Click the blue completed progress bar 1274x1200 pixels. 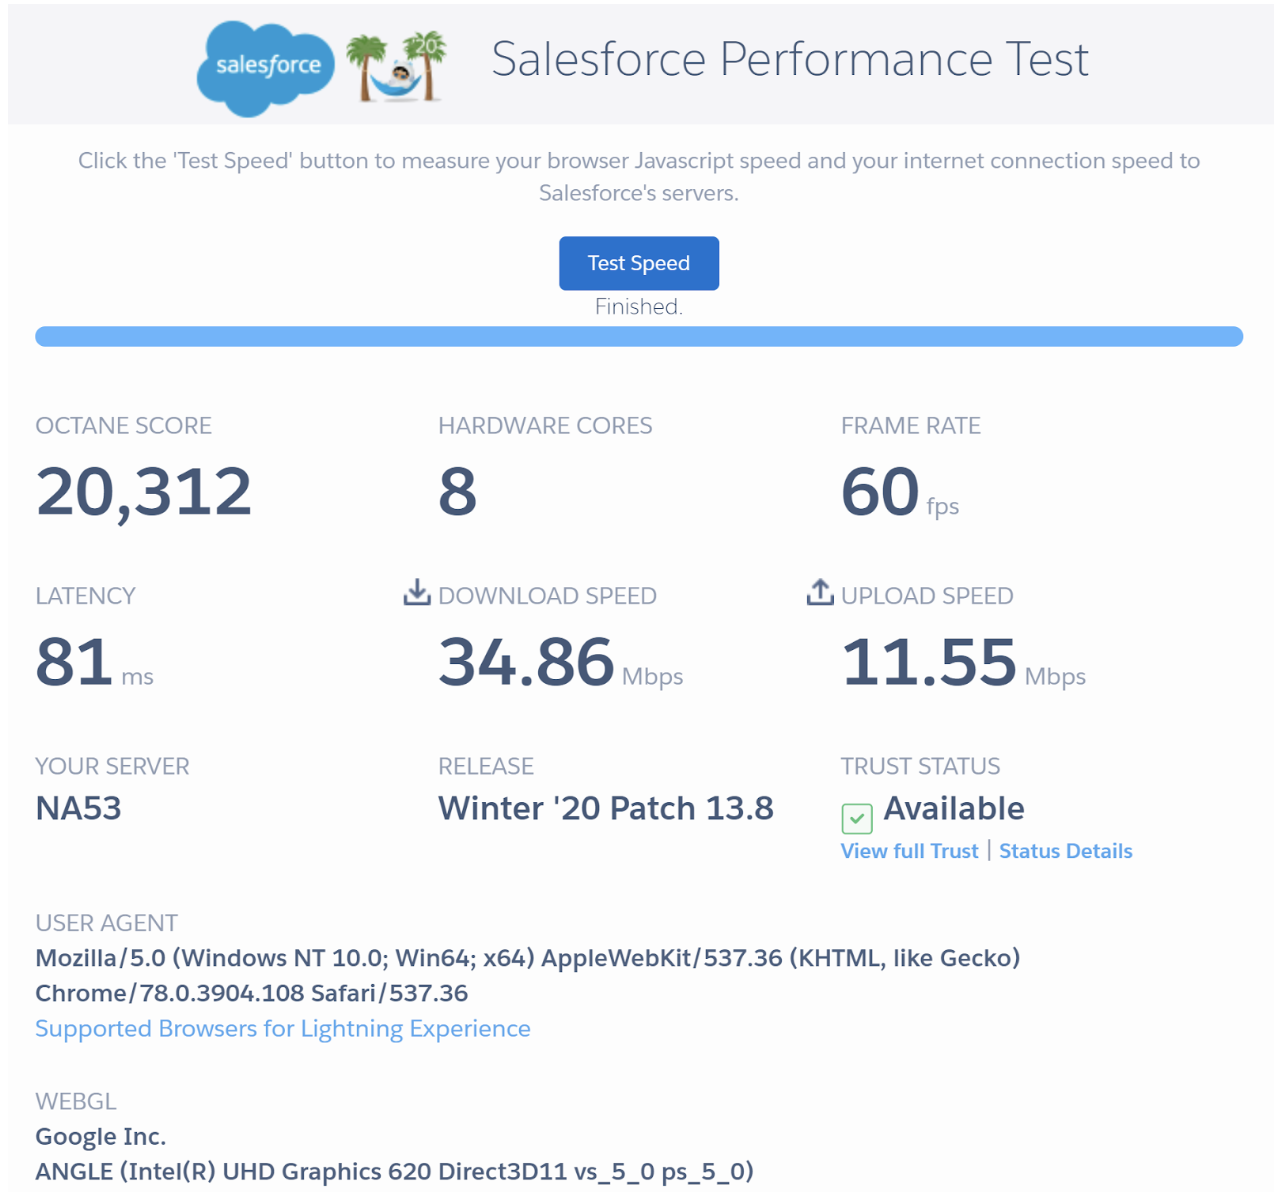click(639, 337)
